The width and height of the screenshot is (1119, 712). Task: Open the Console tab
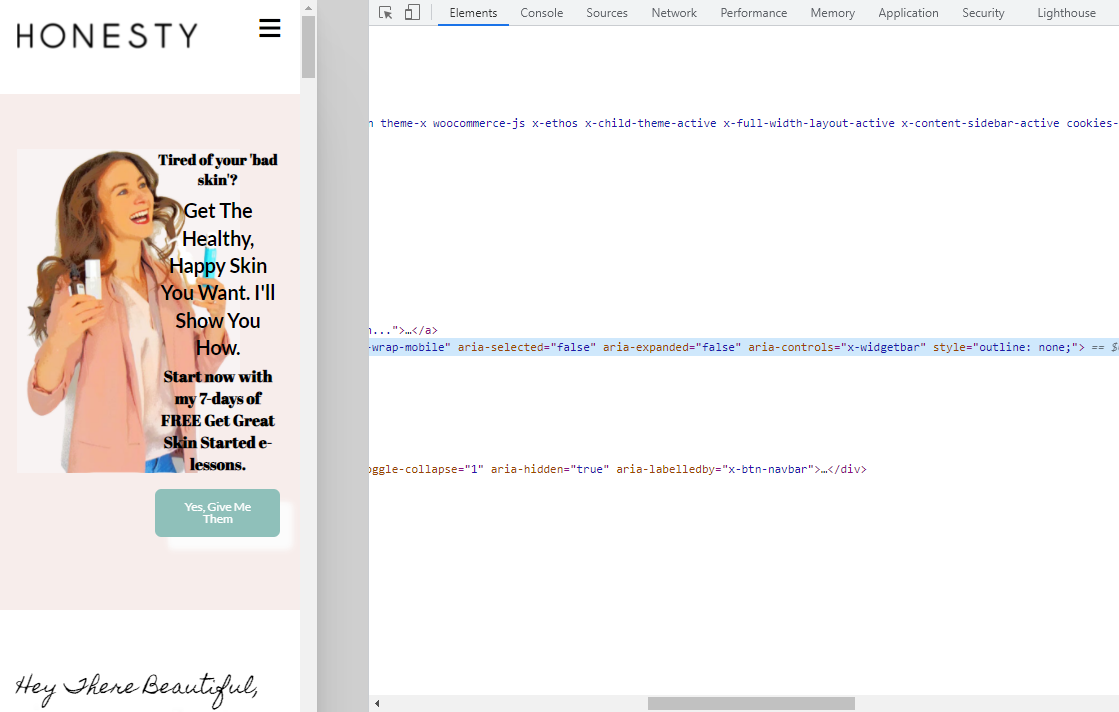coord(542,13)
